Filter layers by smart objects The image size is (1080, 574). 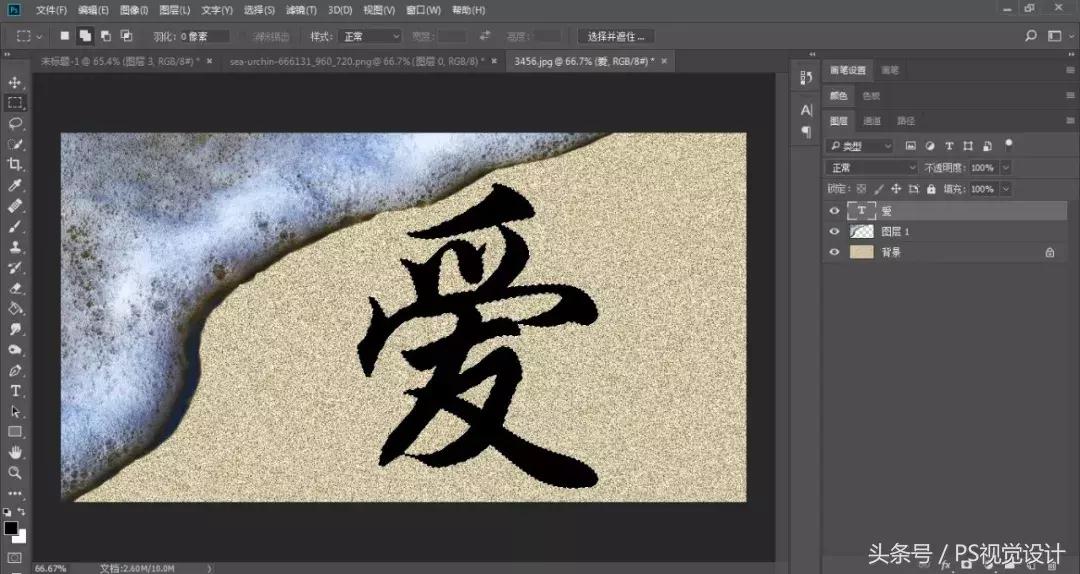(988, 146)
